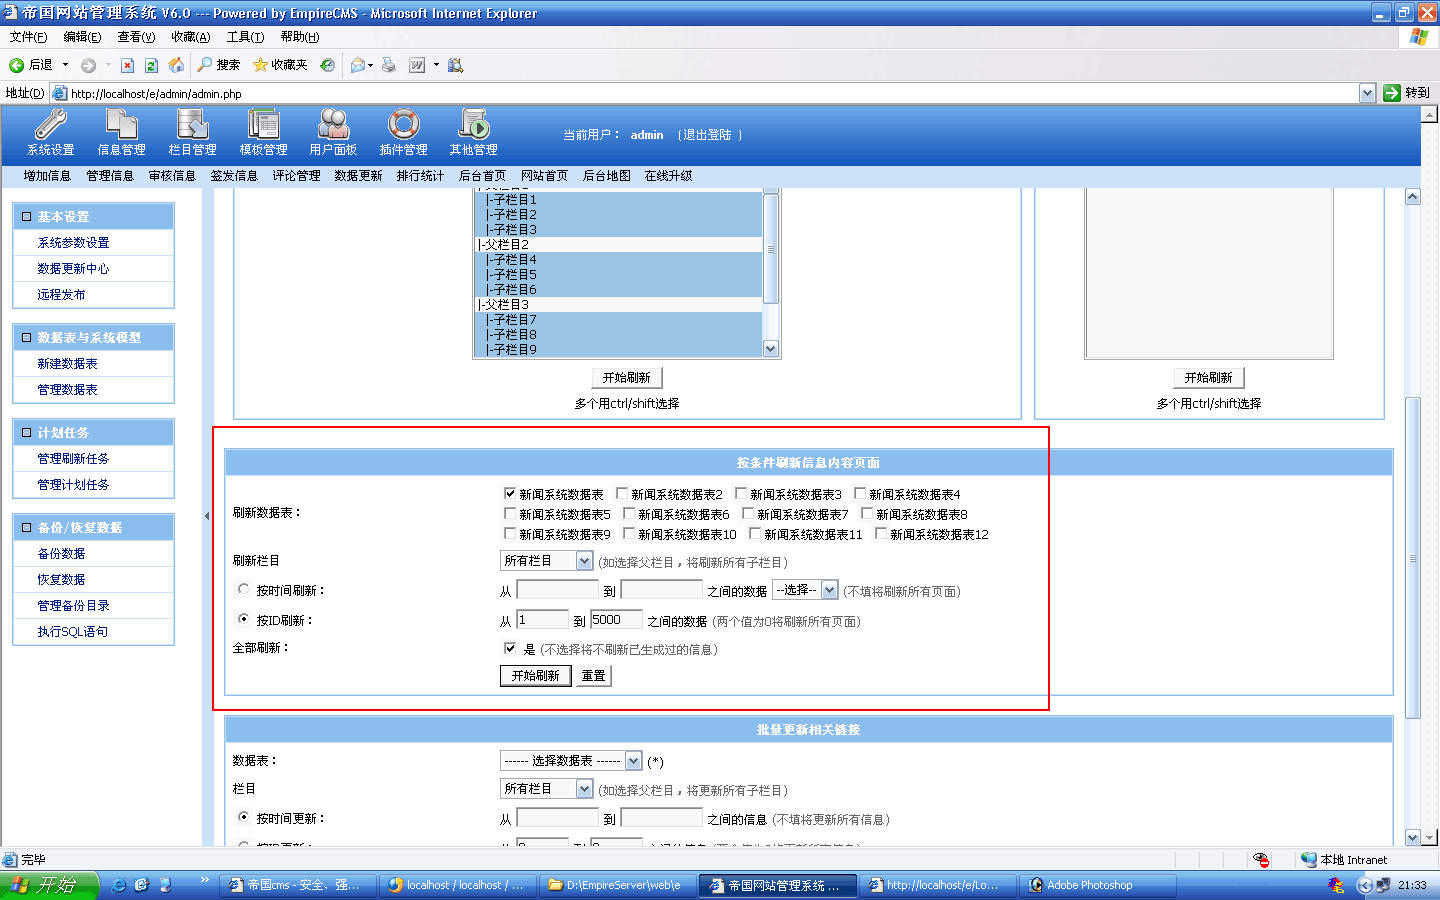Viewport: 1440px width, 900px height.
Task: Open the 备份数据 sidebar link
Action: [x=61, y=554]
